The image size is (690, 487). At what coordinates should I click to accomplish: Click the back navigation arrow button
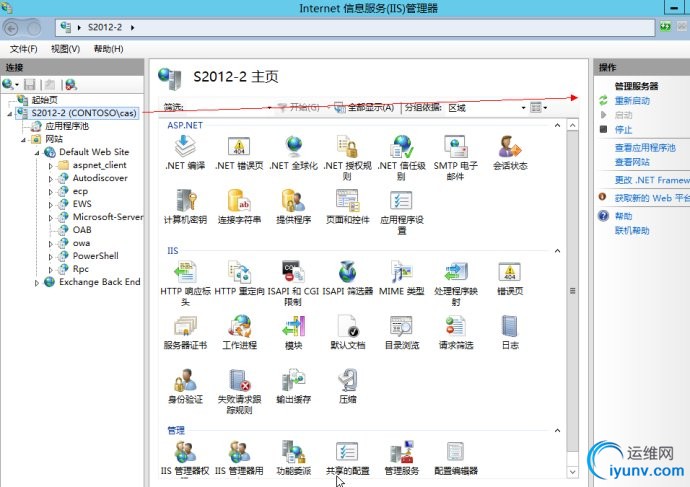coord(11,29)
